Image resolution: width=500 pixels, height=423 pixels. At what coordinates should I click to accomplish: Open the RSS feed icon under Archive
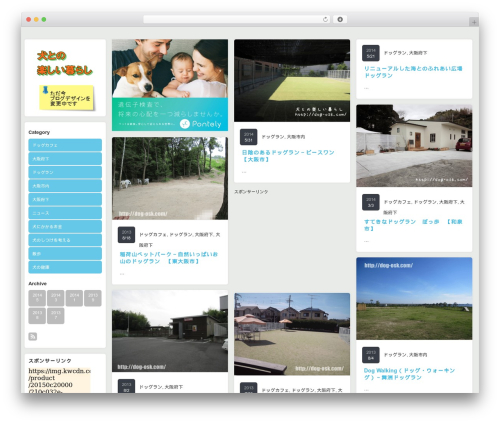pos(33,336)
